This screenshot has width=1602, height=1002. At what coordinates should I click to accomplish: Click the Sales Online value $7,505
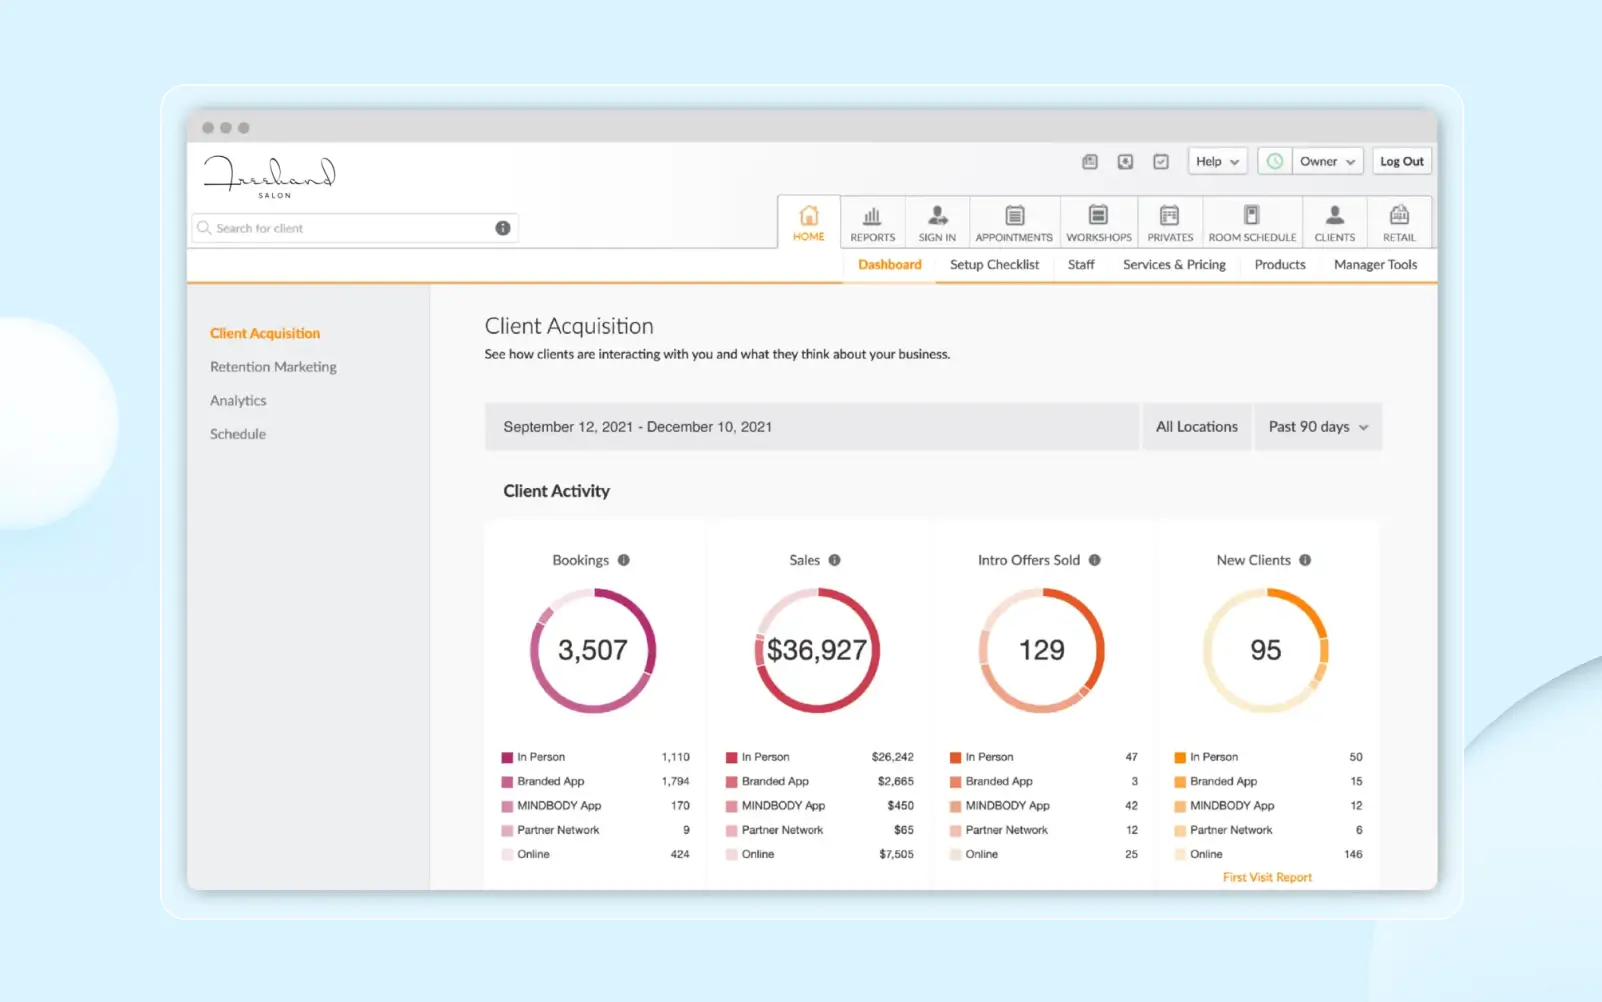(896, 854)
